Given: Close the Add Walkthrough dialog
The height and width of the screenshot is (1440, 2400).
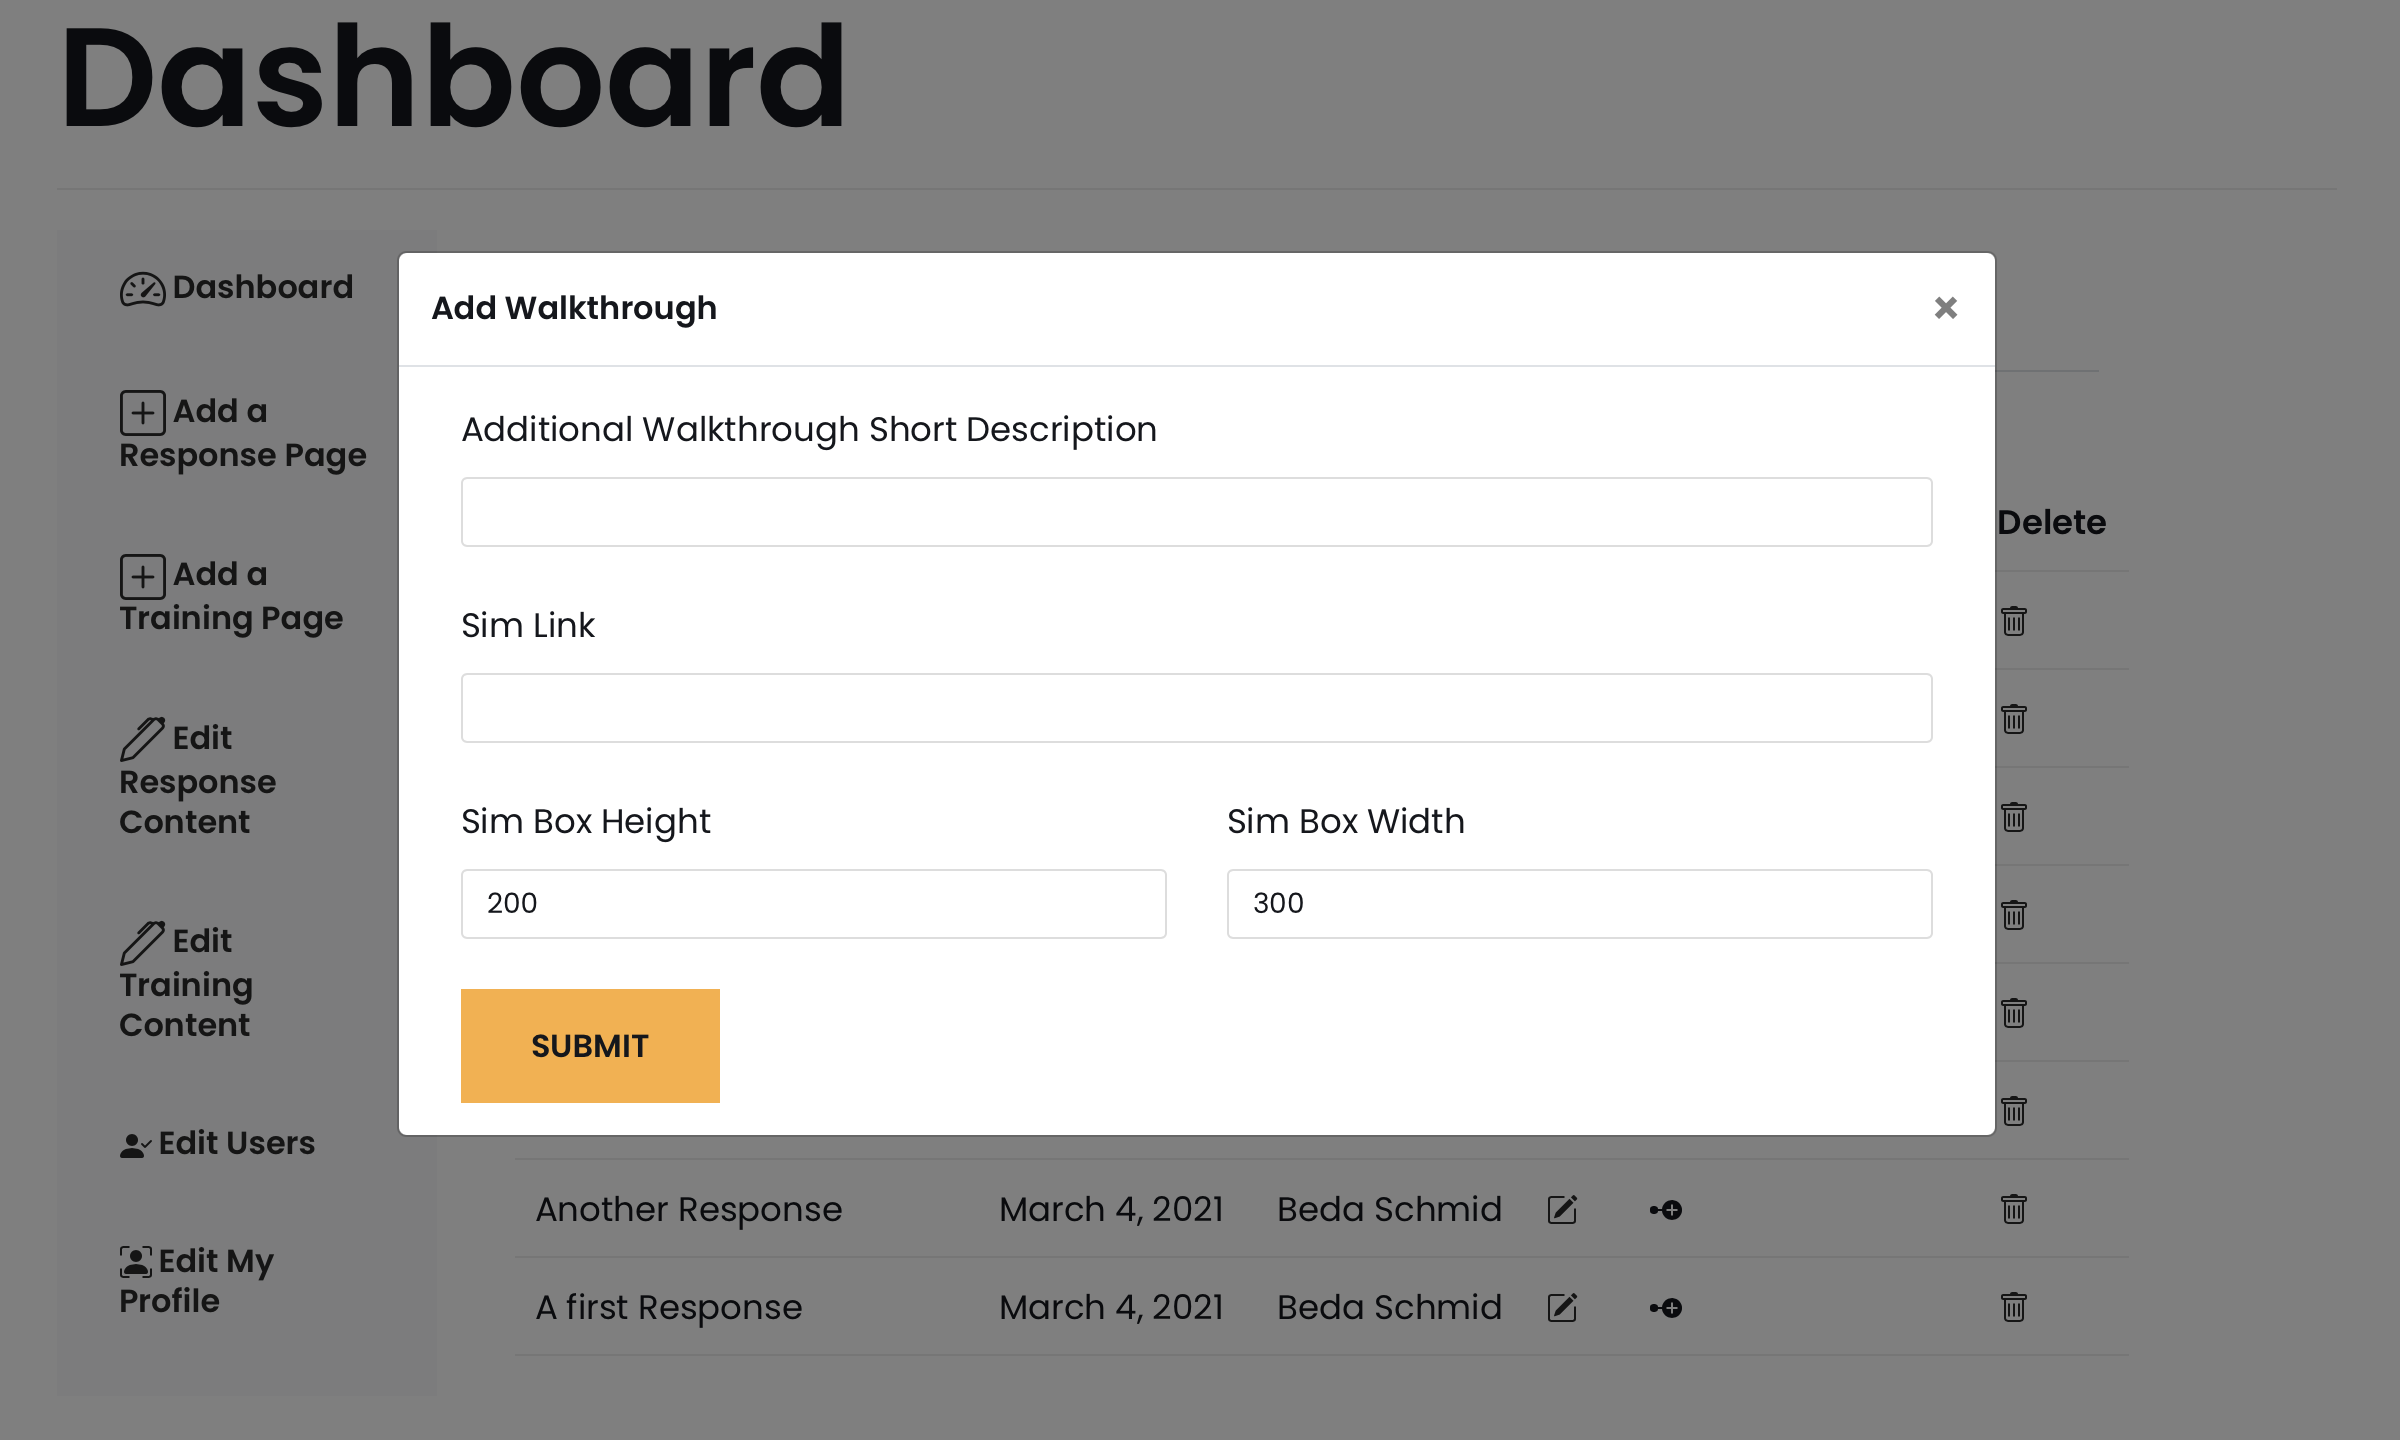Looking at the screenshot, I should [1945, 308].
